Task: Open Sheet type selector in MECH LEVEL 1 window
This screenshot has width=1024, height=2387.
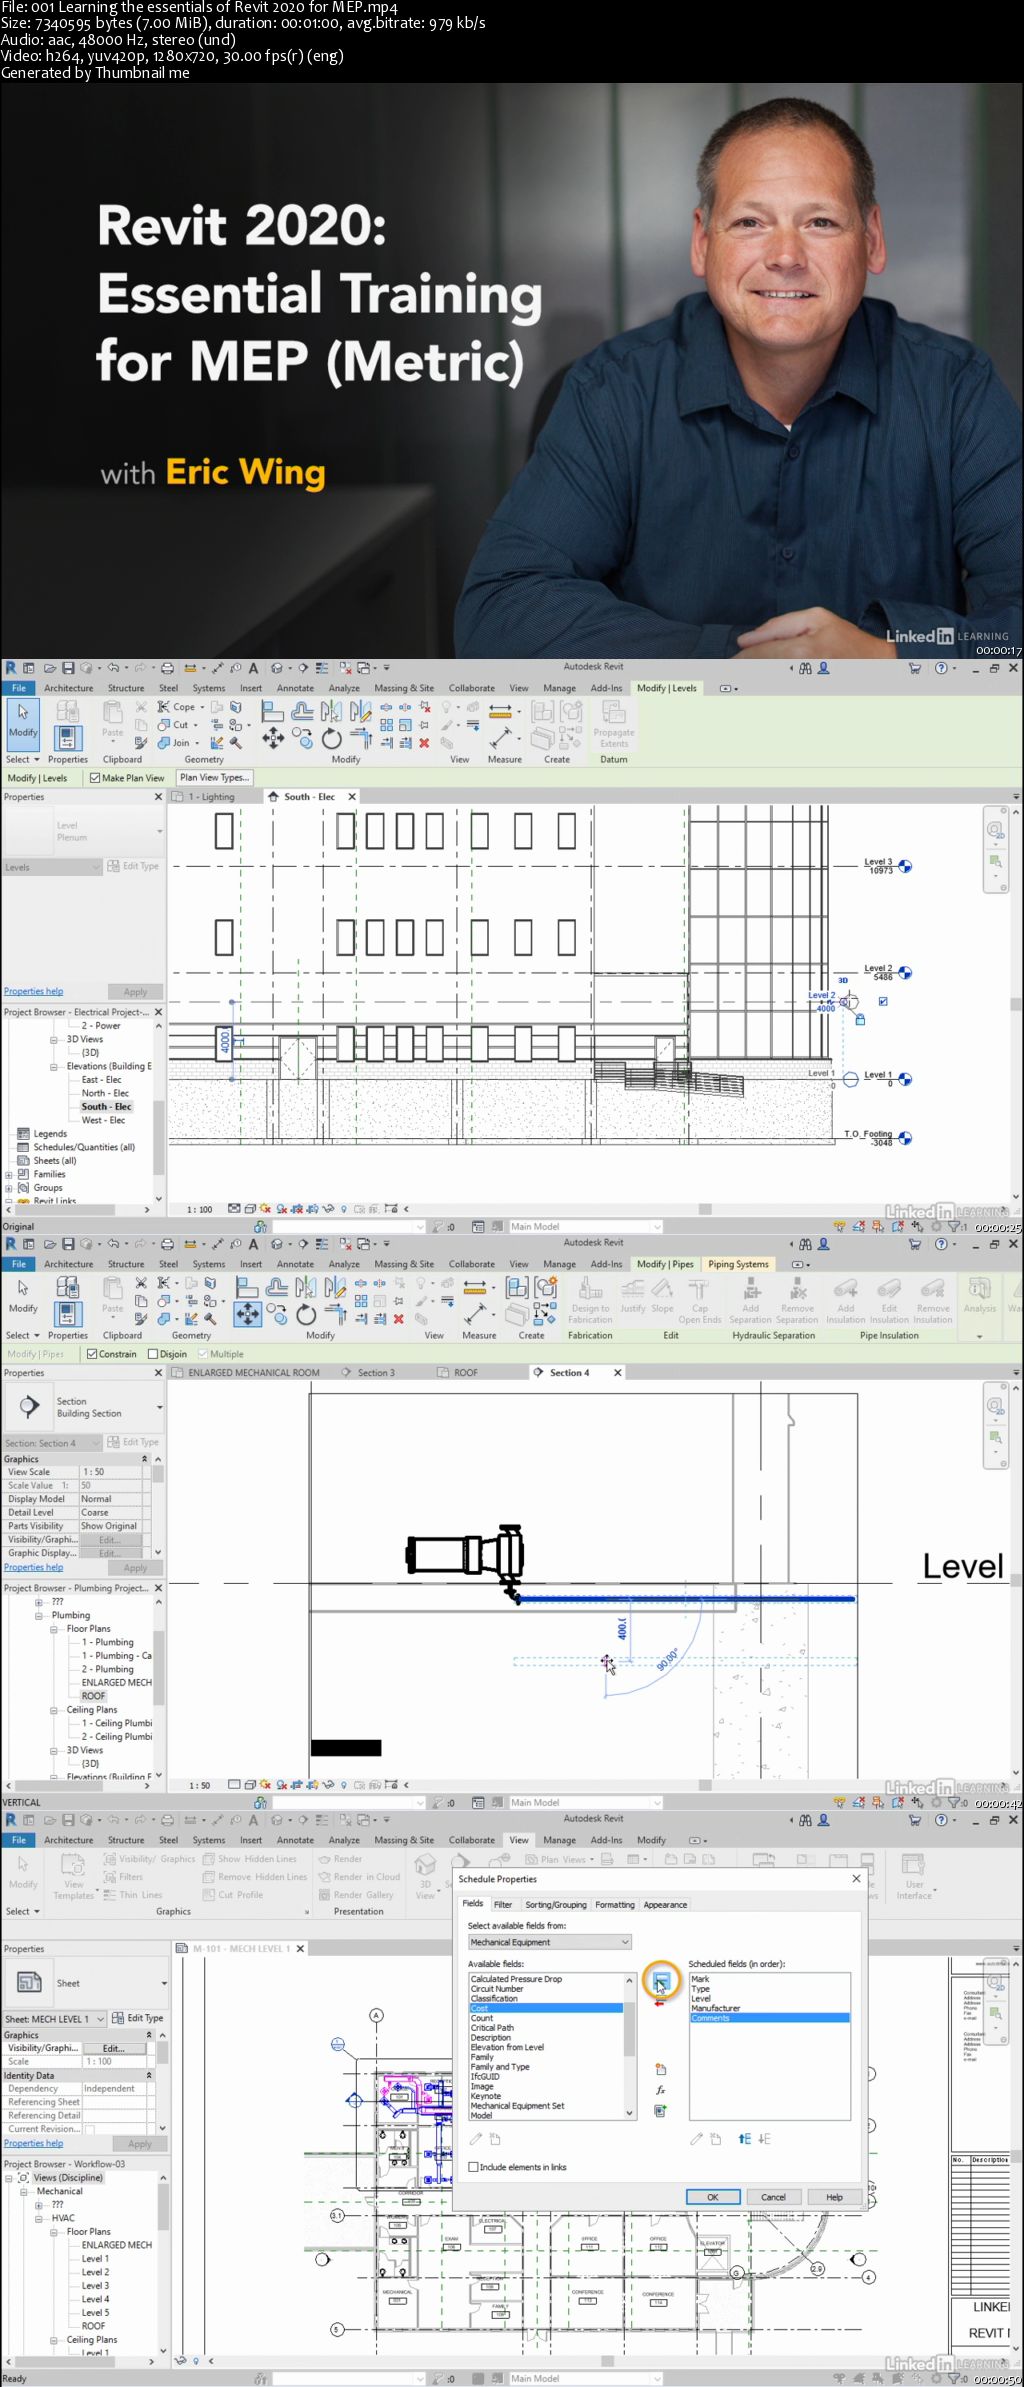Action: pos(165,1983)
